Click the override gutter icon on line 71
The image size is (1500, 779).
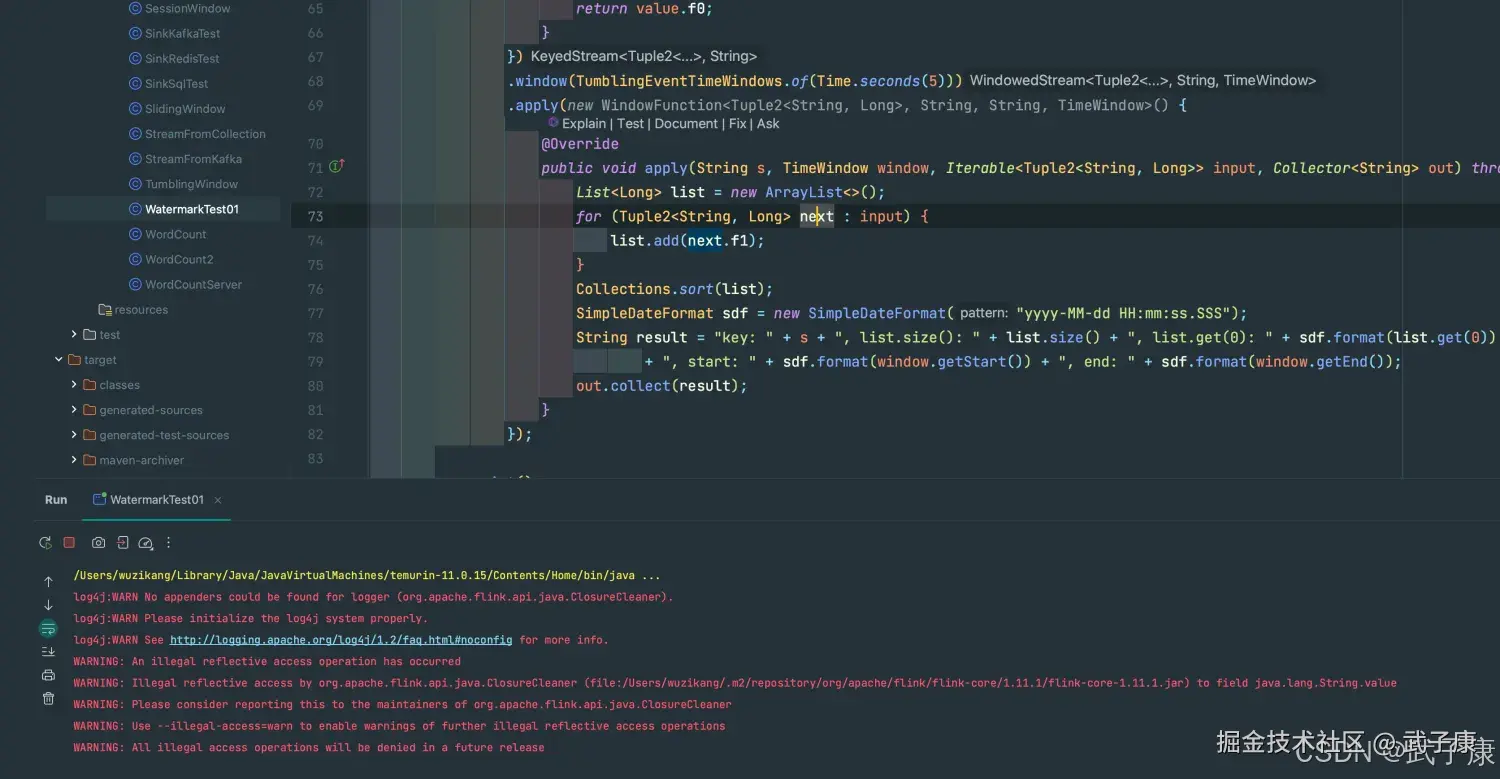coord(336,167)
